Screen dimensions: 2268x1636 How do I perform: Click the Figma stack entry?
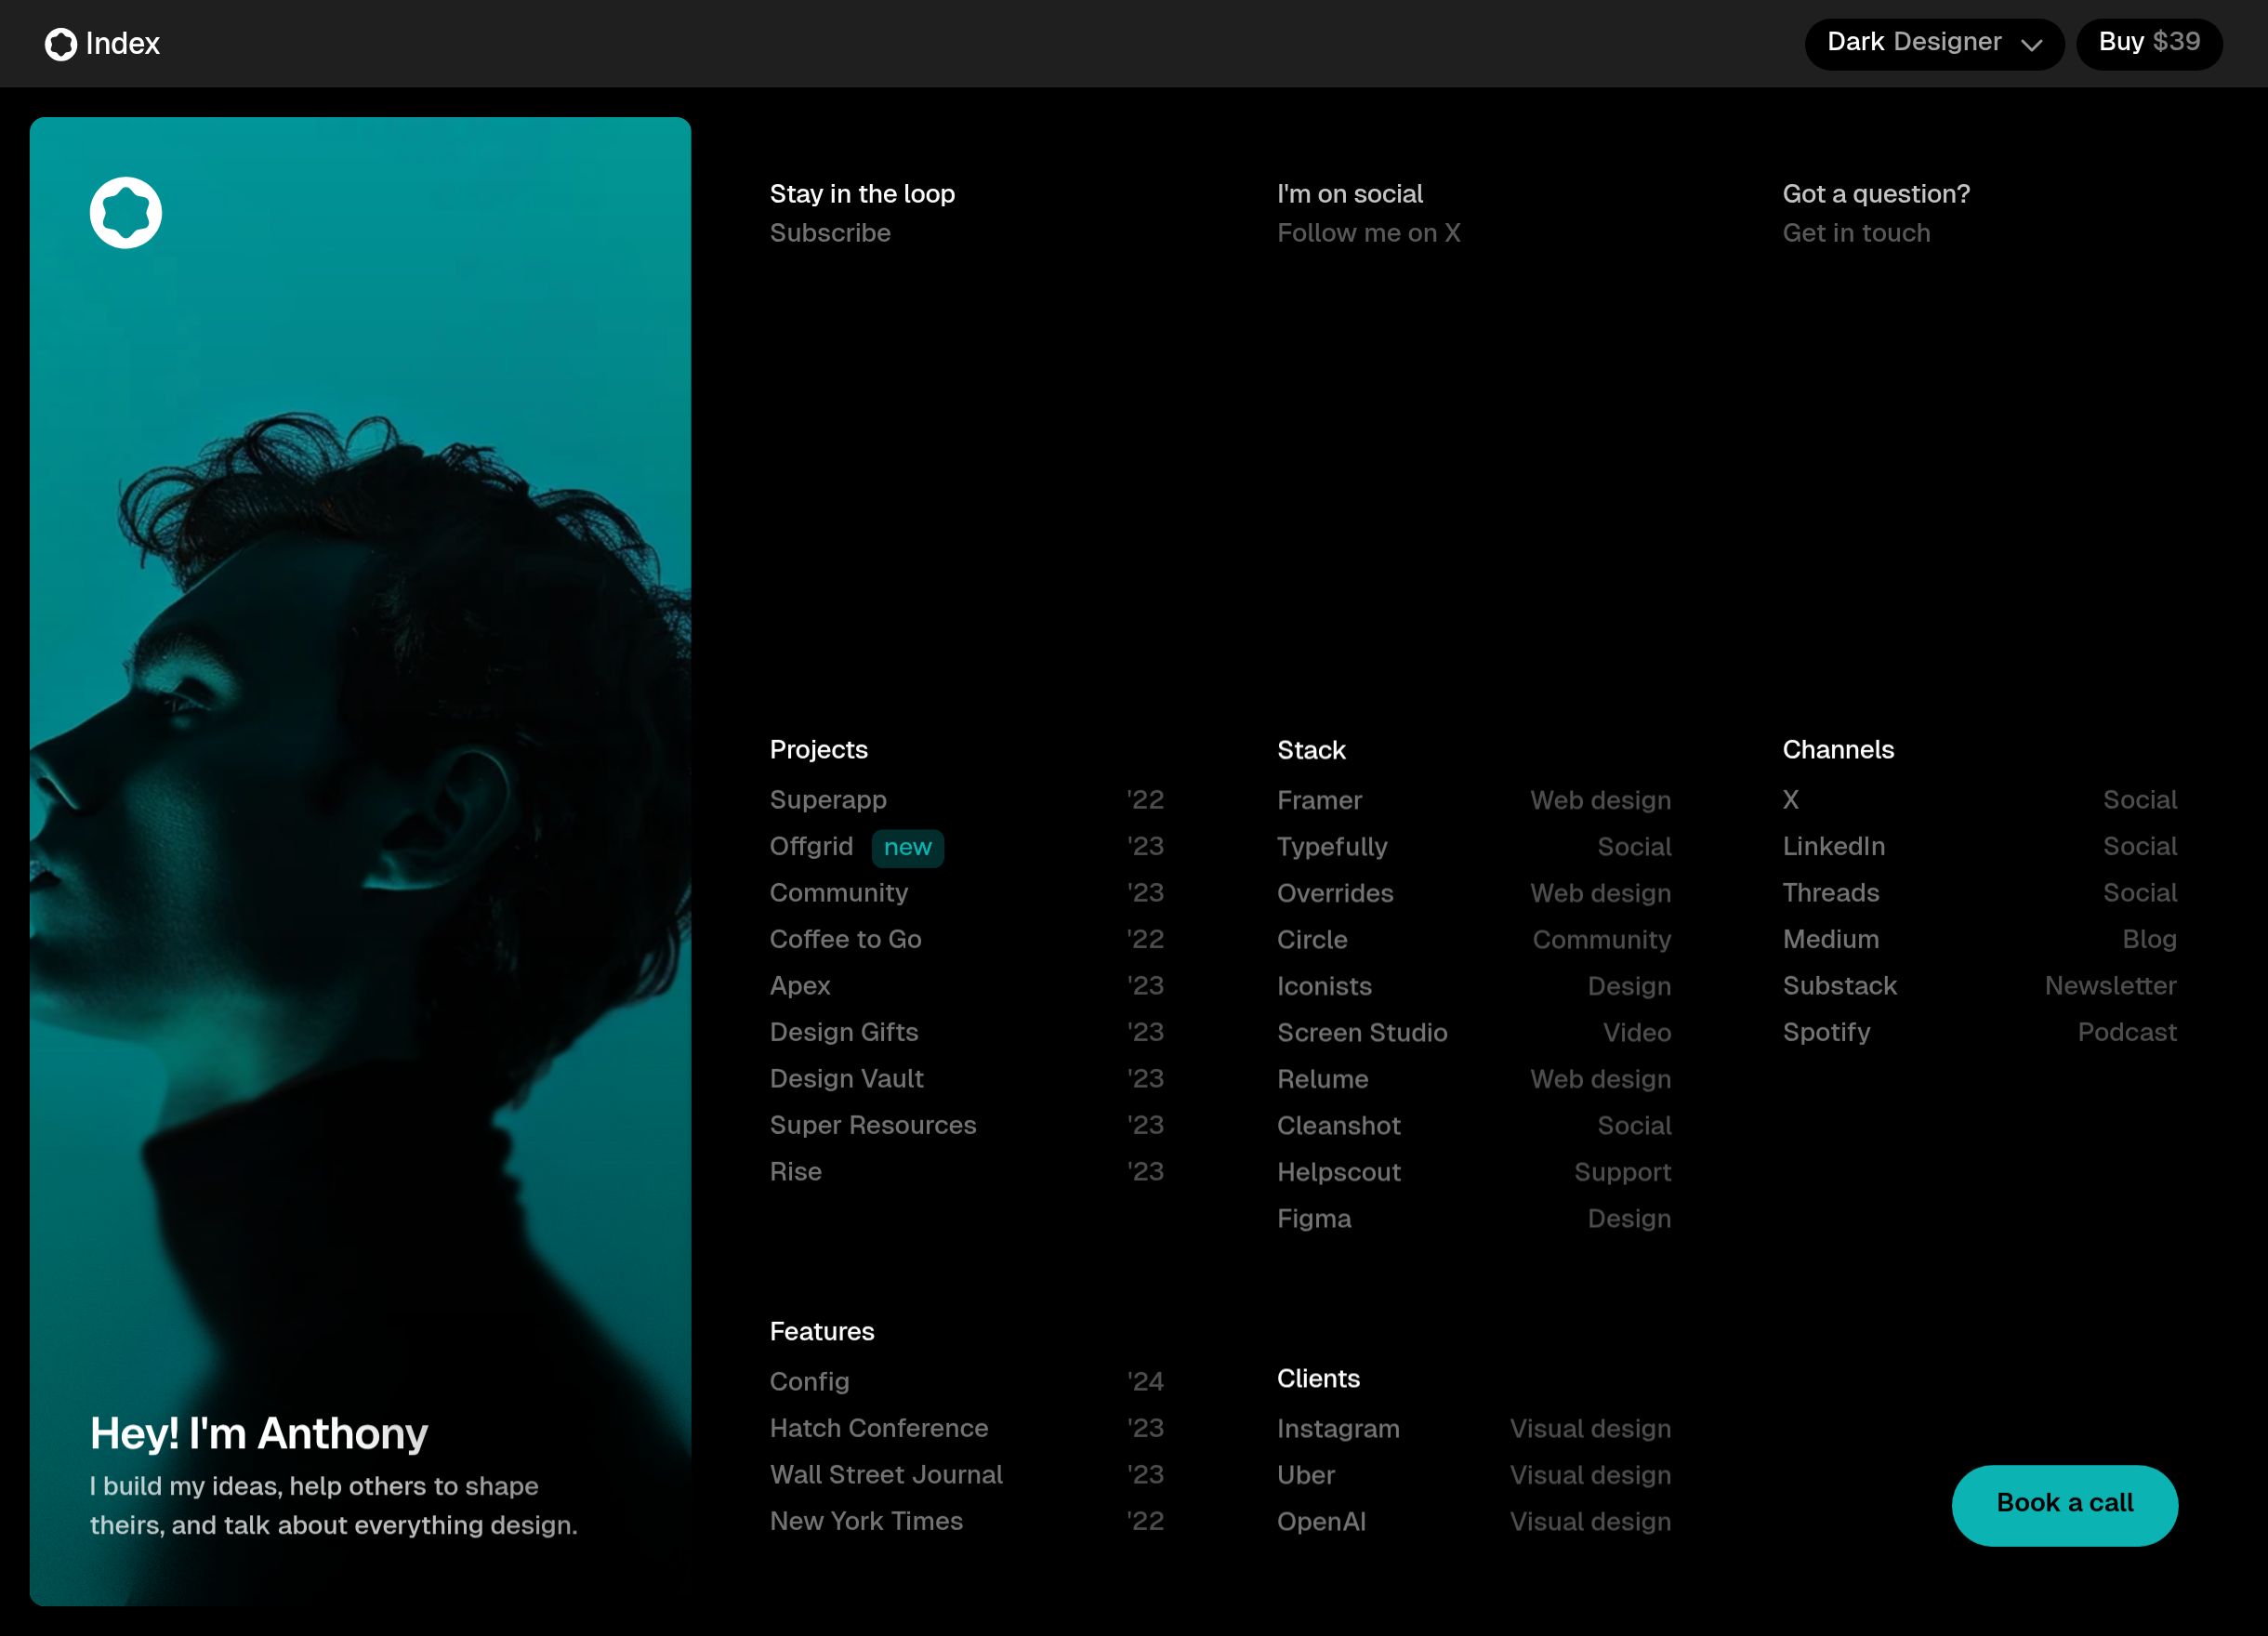click(1314, 1218)
